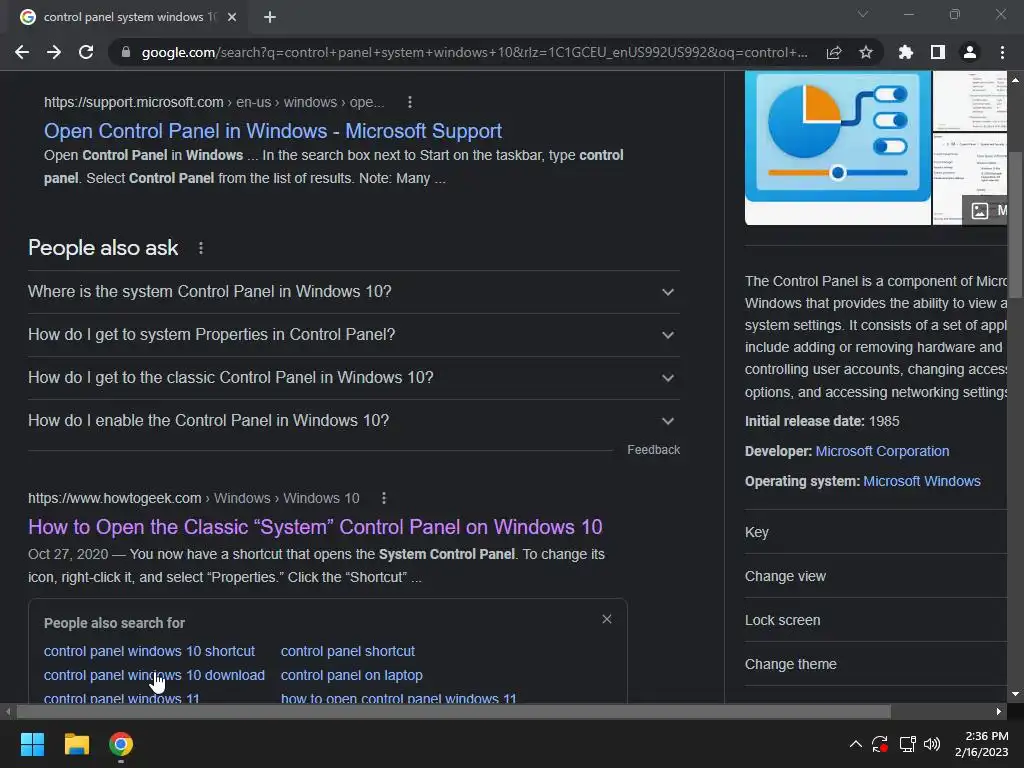This screenshot has width=1024, height=768.
Task: Close the control panel system windows 10 tab
Action: 232,17
